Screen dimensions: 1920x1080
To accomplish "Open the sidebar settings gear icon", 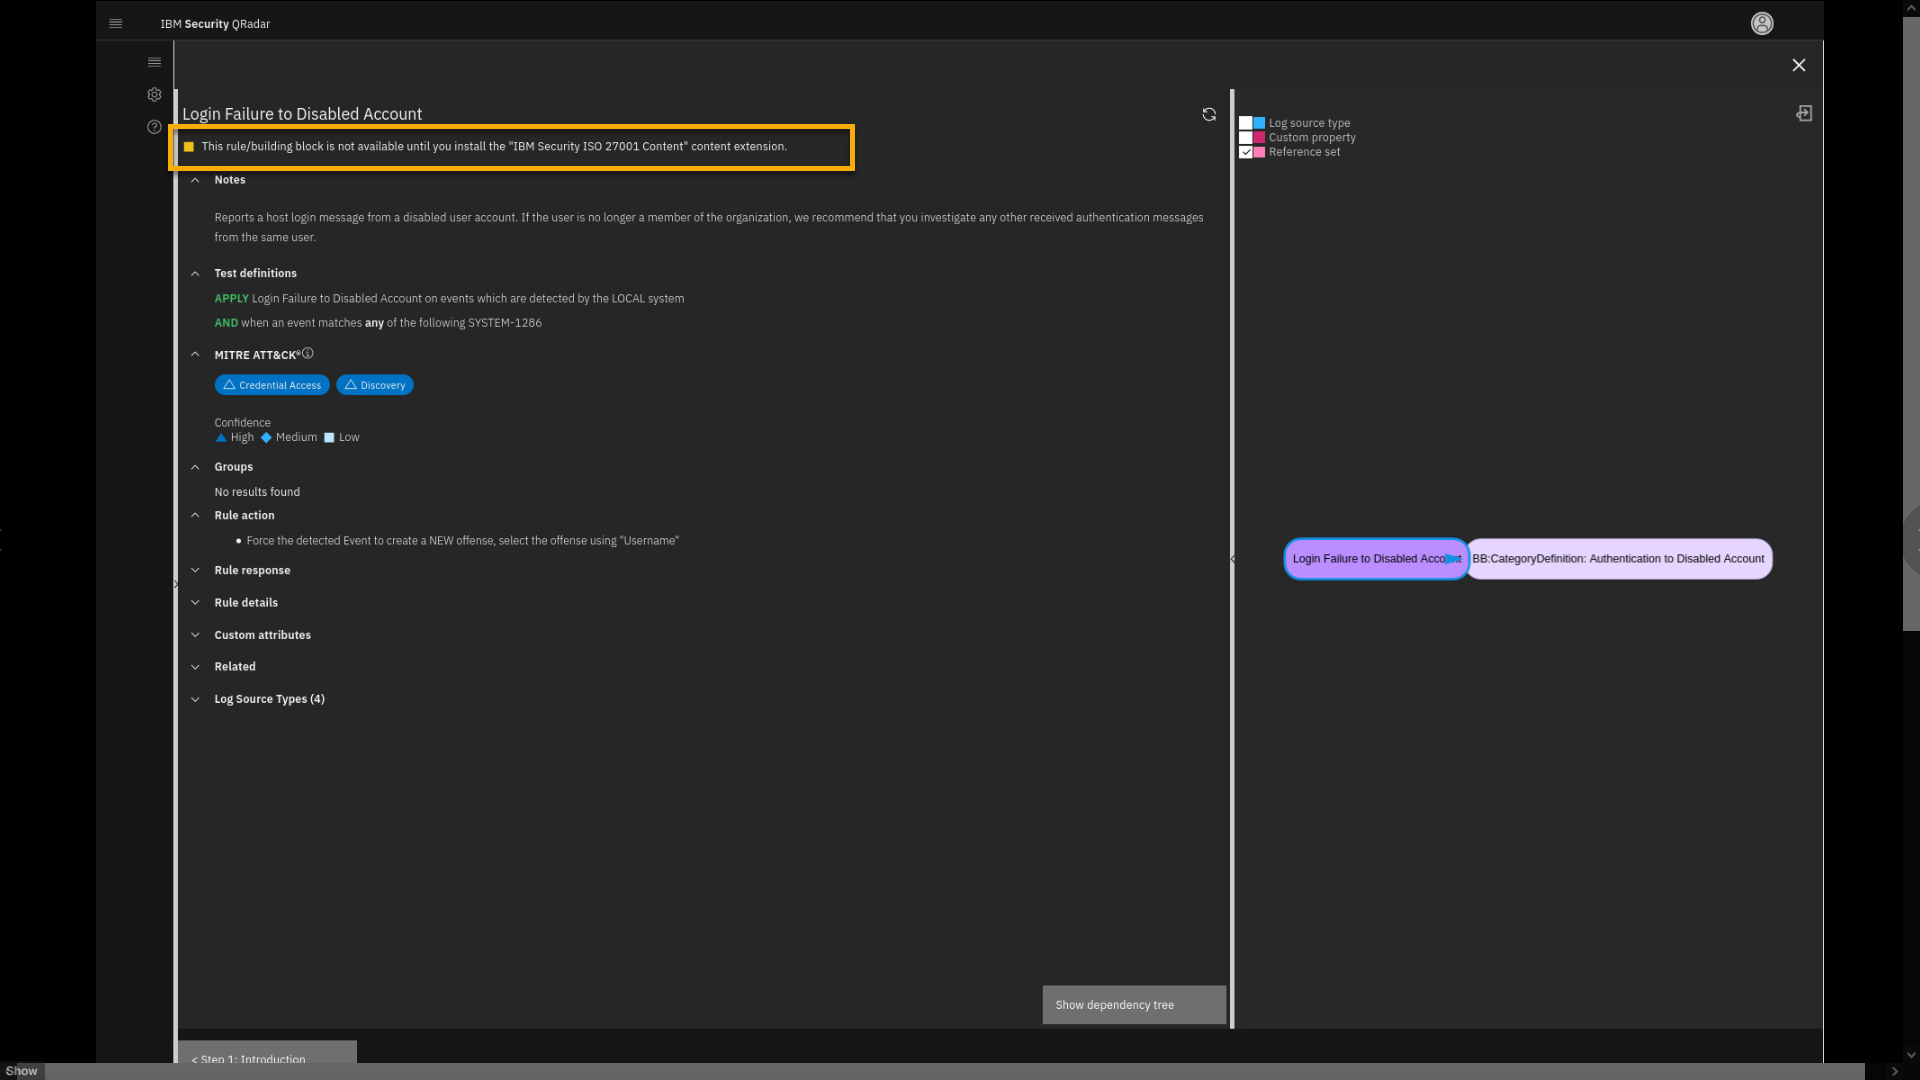I will coord(154,95).
